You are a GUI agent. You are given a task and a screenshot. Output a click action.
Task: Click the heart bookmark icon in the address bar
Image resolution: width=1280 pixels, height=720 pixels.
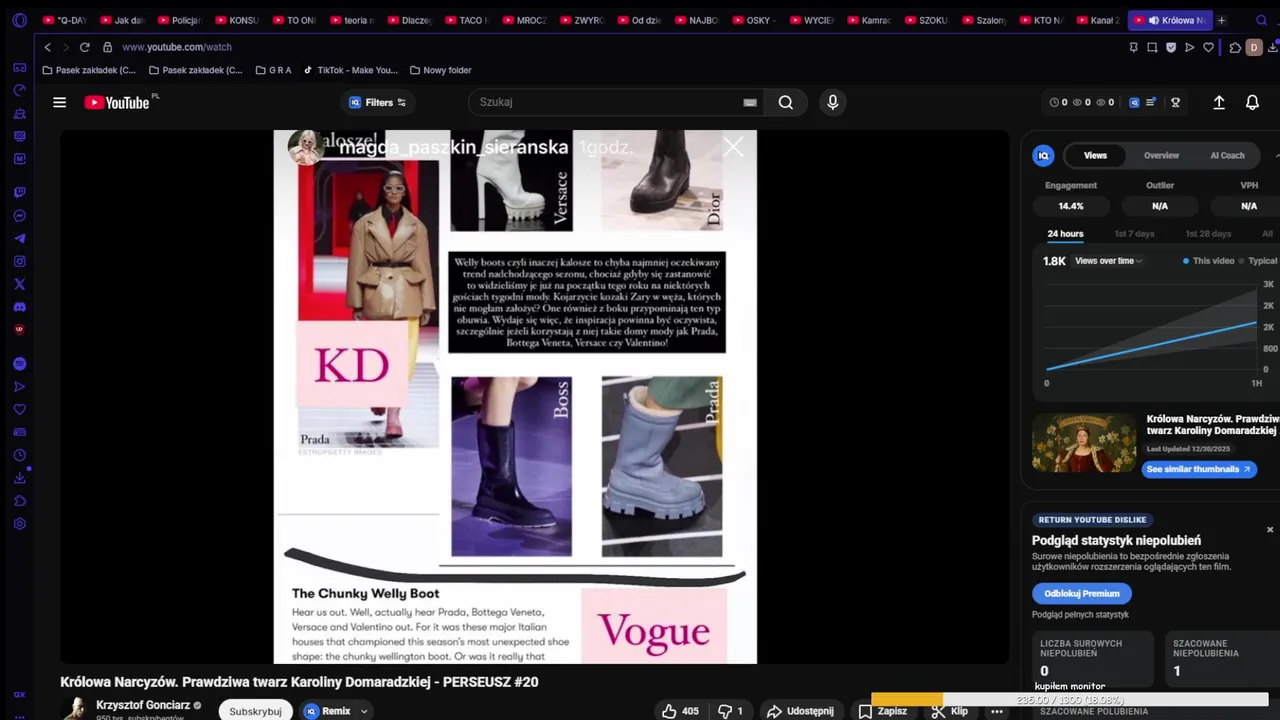pyautogui.click(x=1208, y=47)
